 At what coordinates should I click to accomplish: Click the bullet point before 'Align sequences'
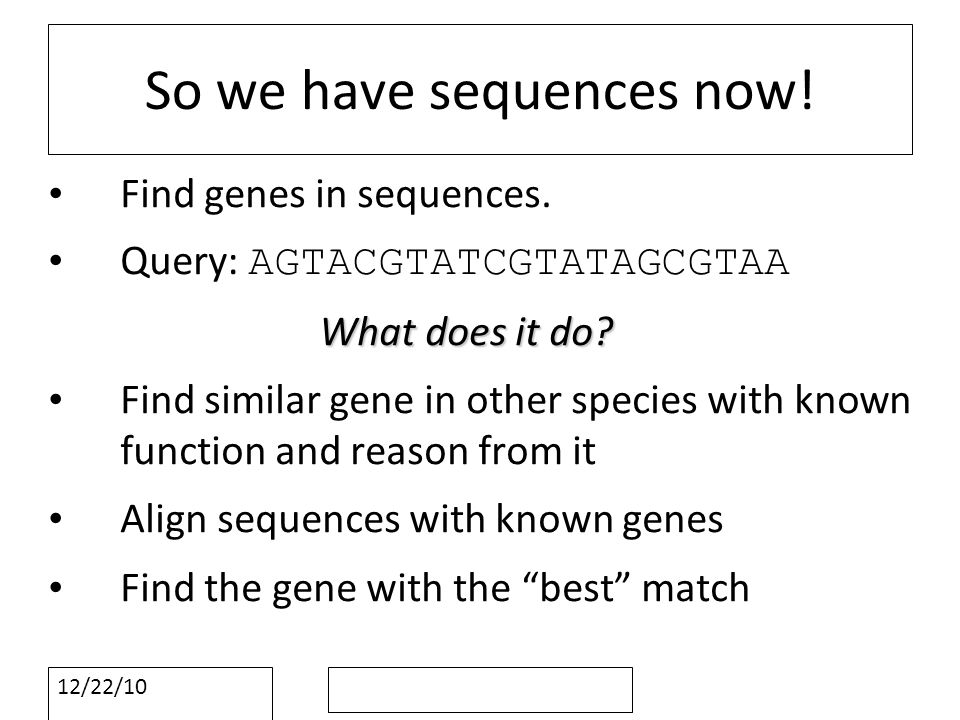pos(56,519)
